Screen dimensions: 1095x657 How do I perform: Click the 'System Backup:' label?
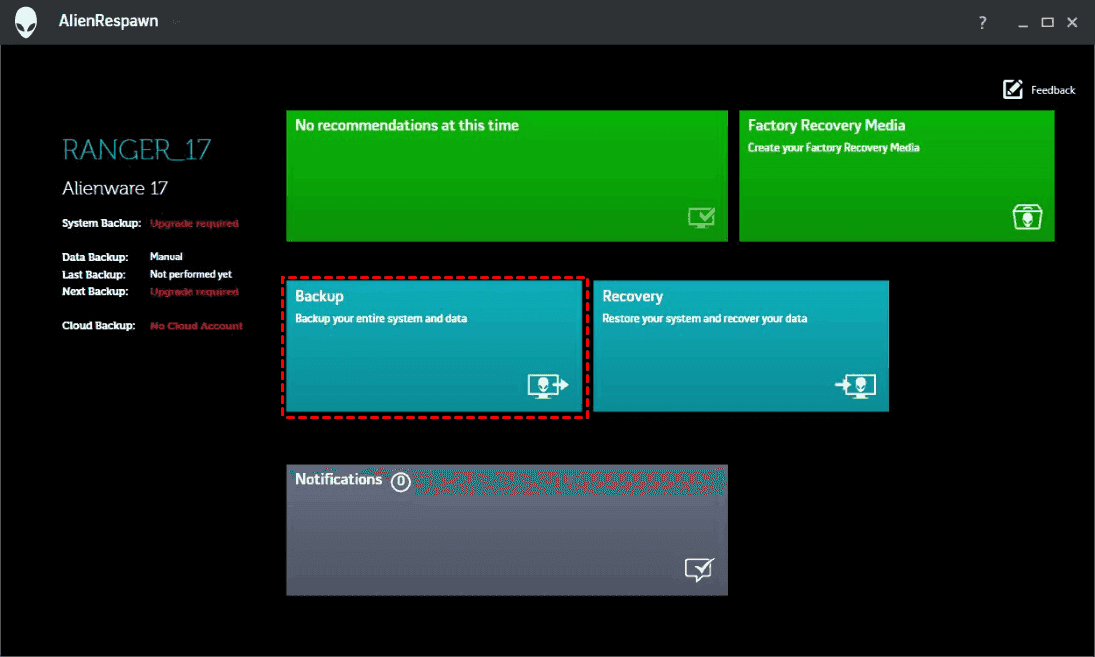[101, 223]
